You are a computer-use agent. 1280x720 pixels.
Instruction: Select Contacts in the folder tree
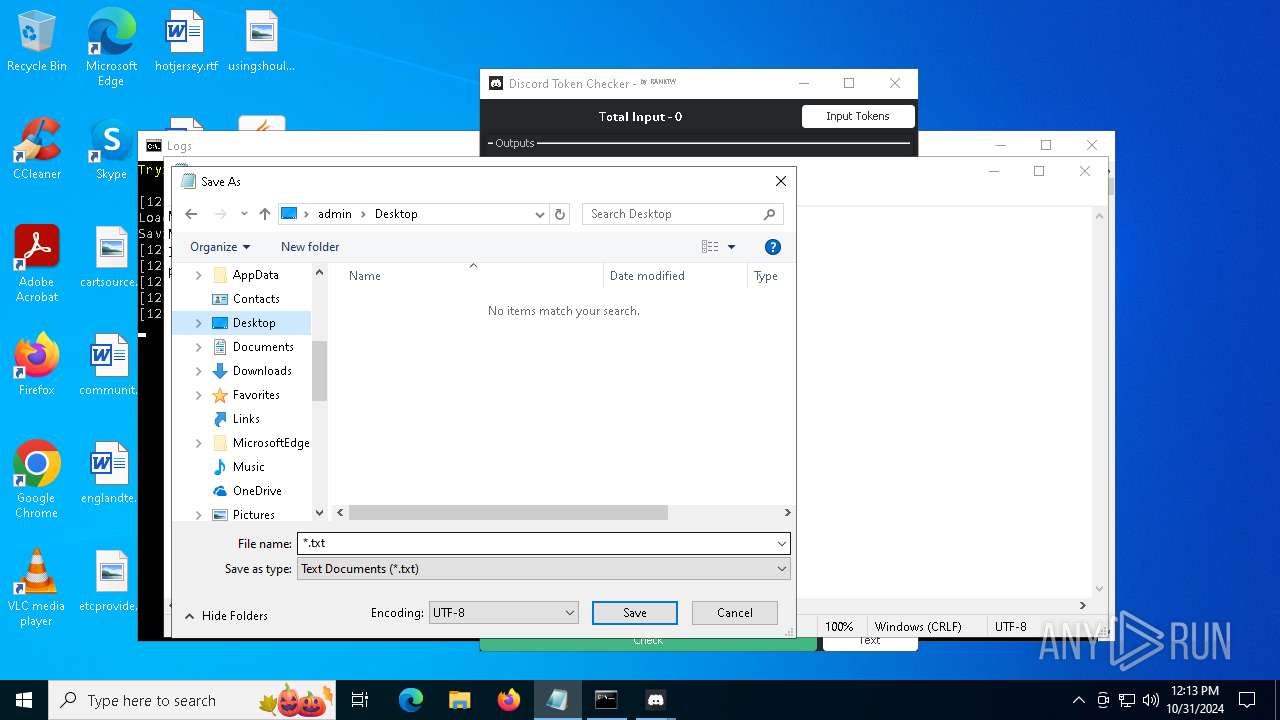[256, 299]
